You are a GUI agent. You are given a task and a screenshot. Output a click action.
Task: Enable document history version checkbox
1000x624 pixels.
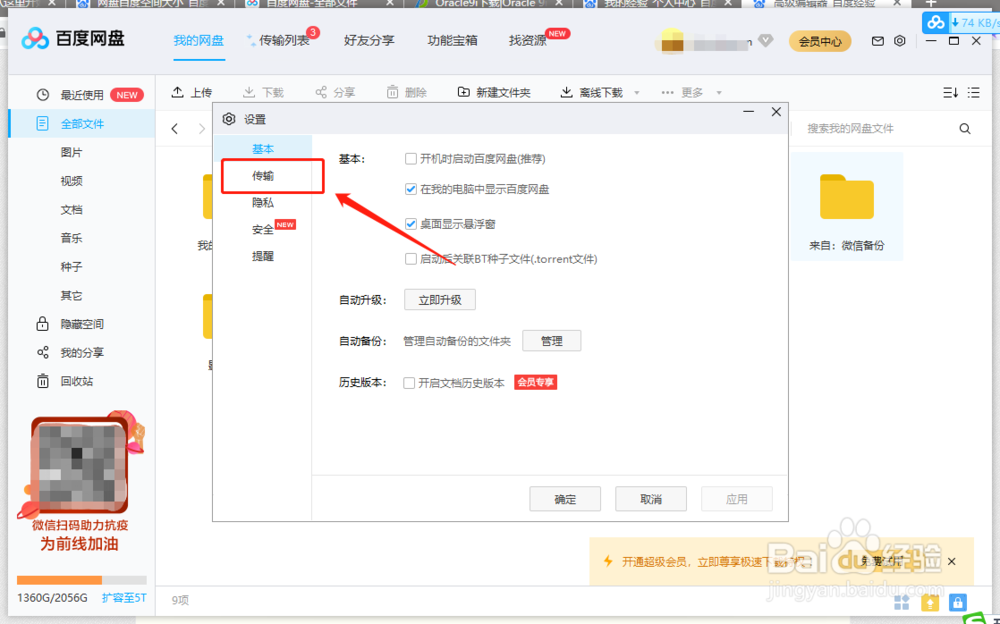409,383
